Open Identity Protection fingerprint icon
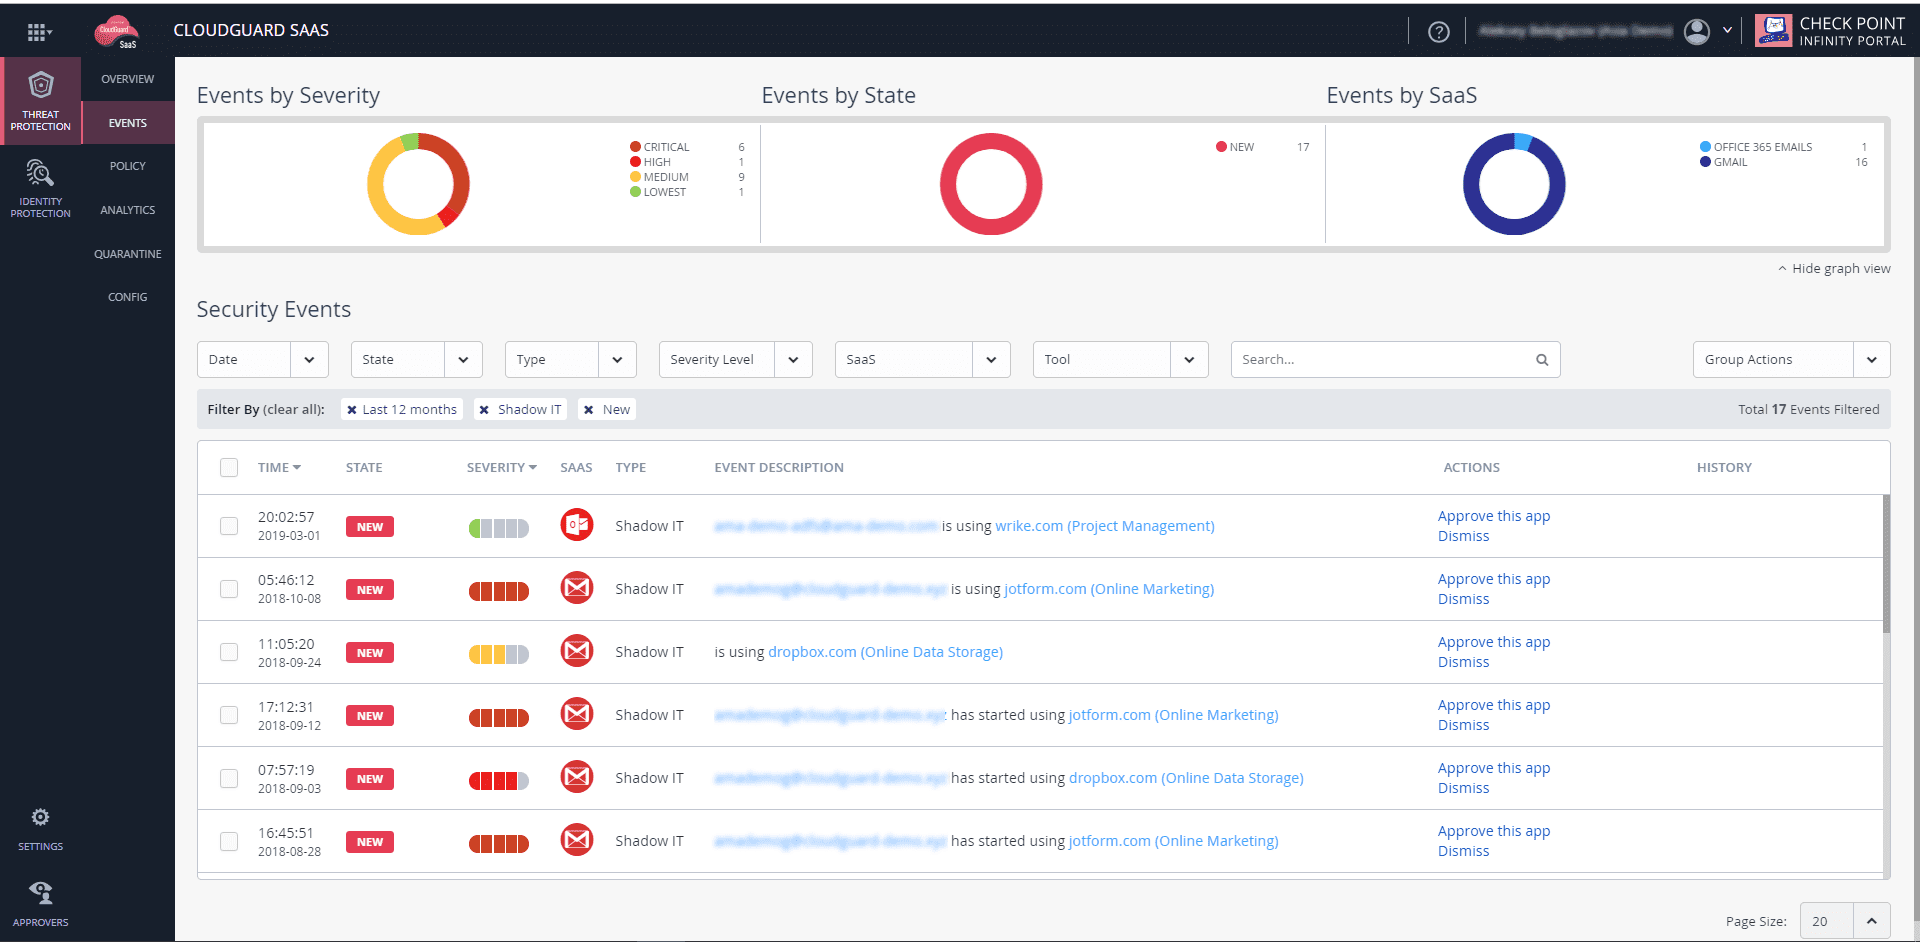Screen dimensions: 1920x942 coord(40,173)
